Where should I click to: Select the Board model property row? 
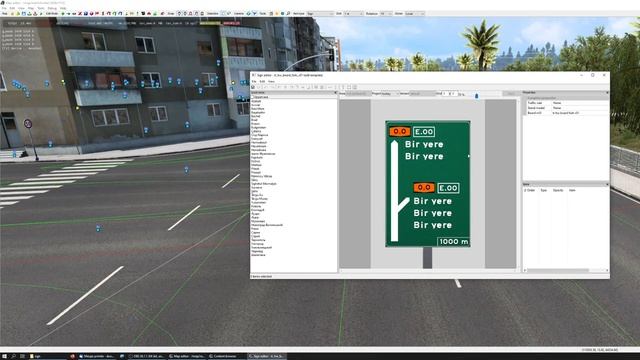[567, 108]
